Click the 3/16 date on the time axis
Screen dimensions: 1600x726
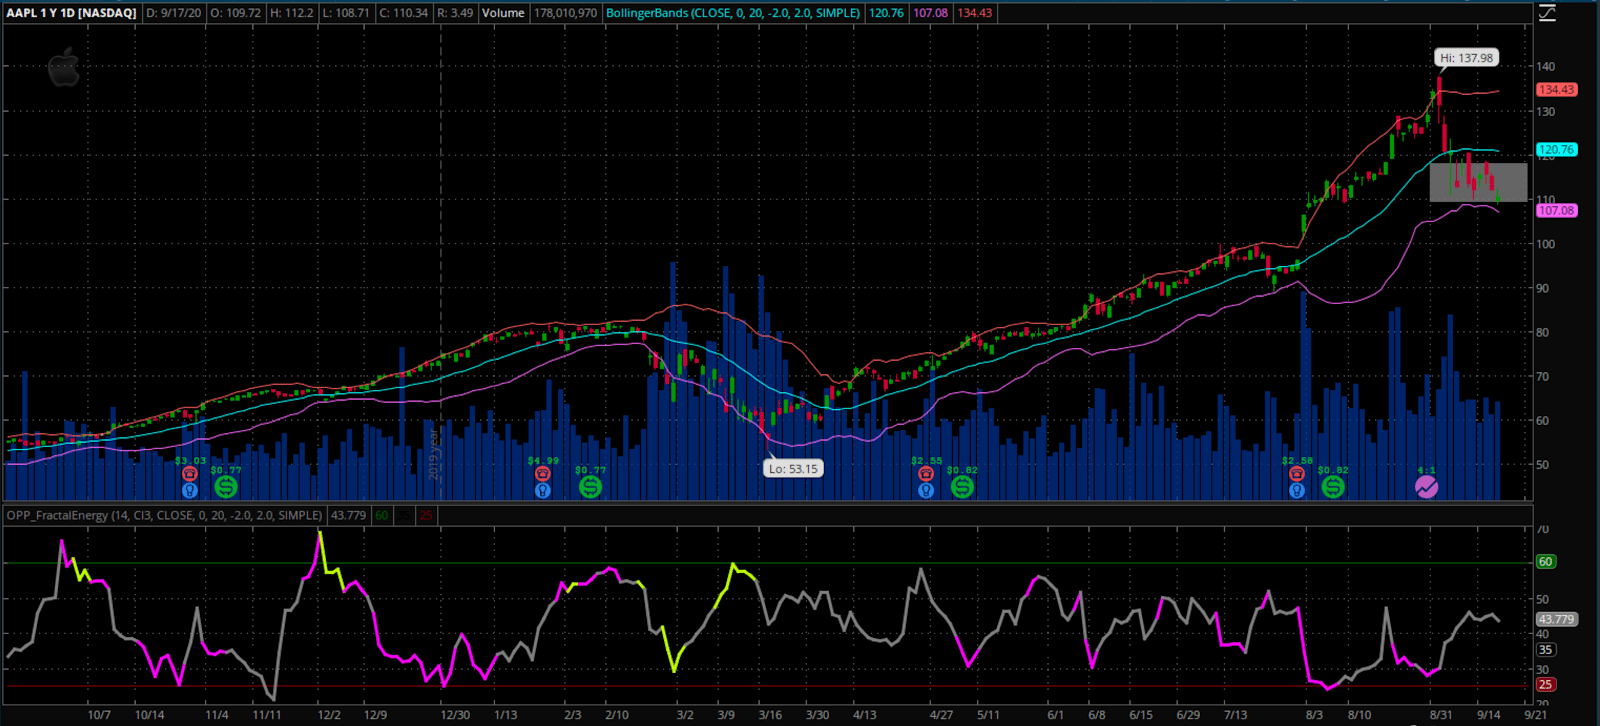(x=769, y=715)
